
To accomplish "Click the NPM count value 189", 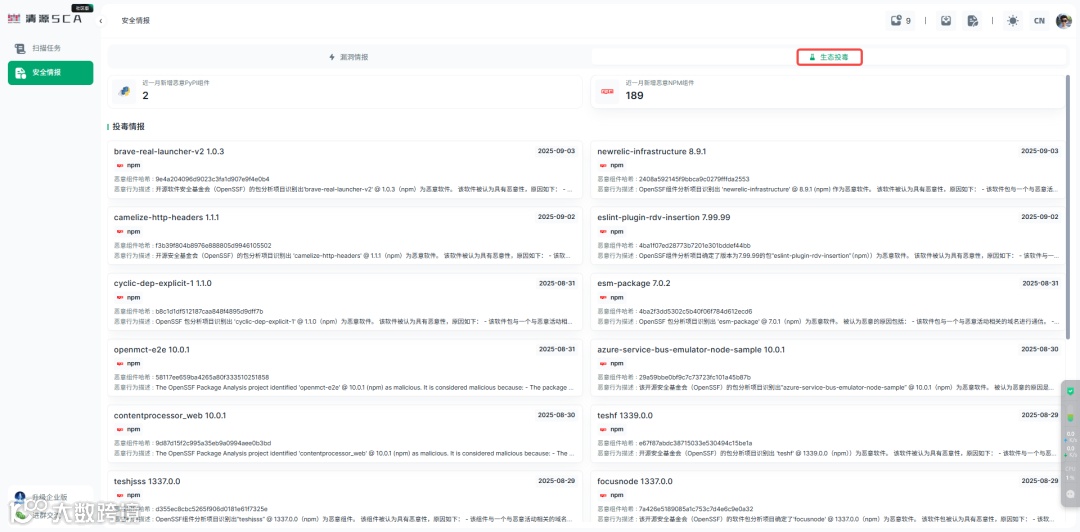I will click(x=634, y=96).
